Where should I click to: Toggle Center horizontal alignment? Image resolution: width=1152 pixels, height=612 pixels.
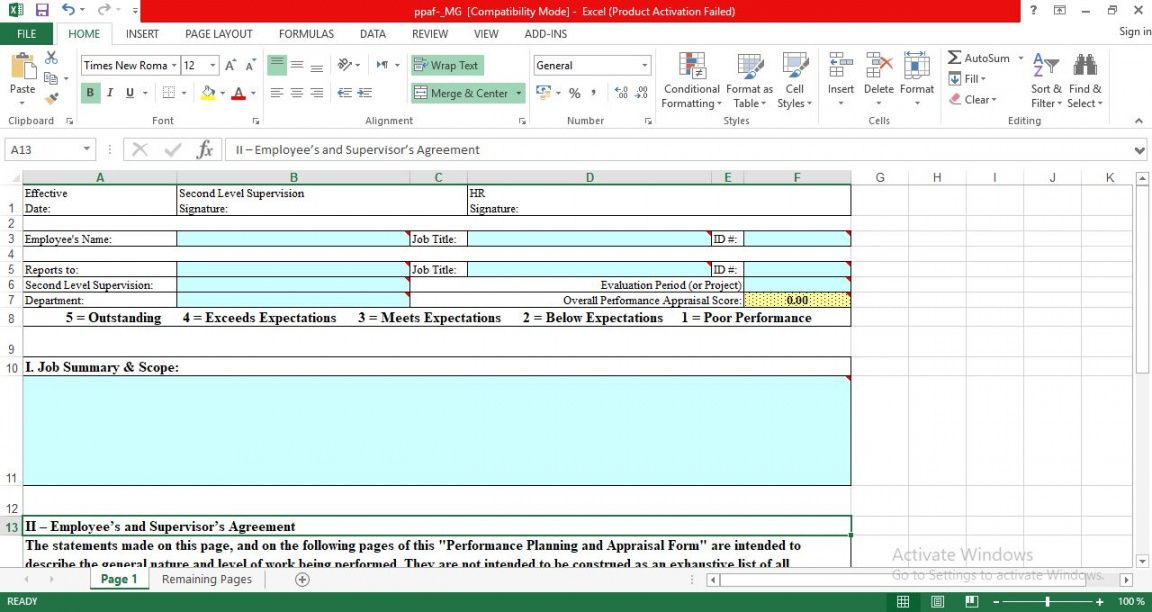pyautogui.click(x=297, y=93)
